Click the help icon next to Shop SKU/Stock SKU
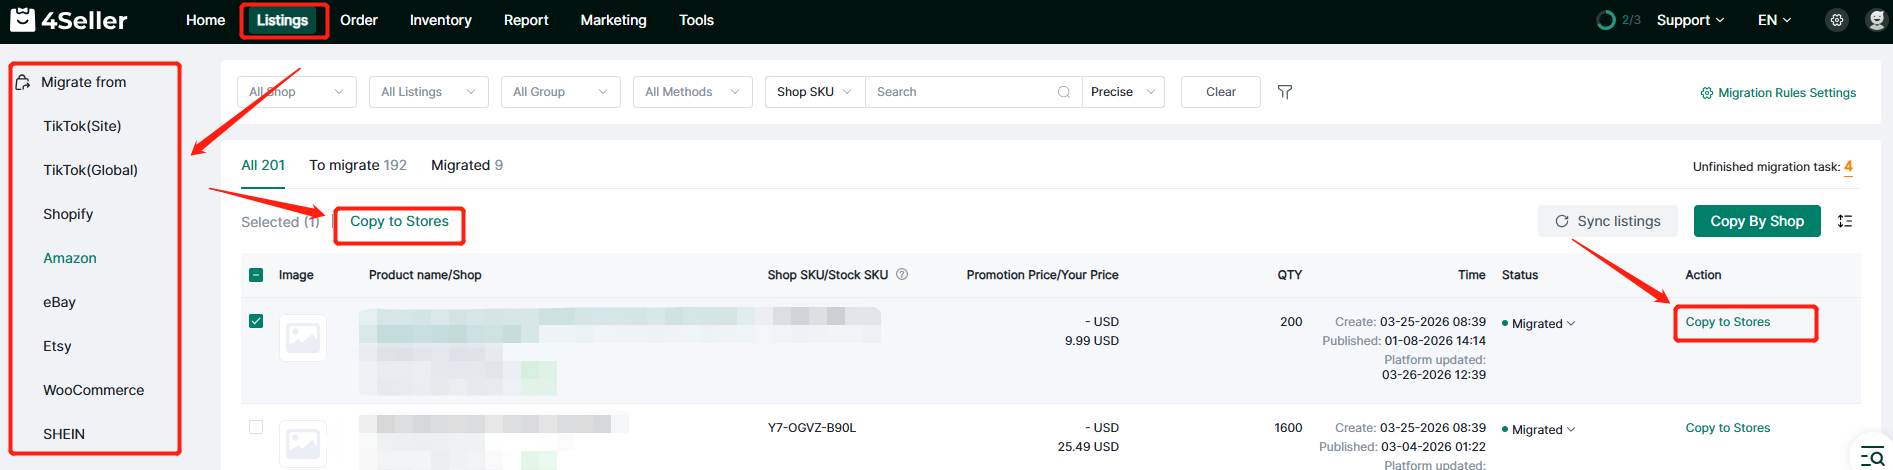This screenshot has height=470, width=1893. pyautogui.click(x=902, y=275)
